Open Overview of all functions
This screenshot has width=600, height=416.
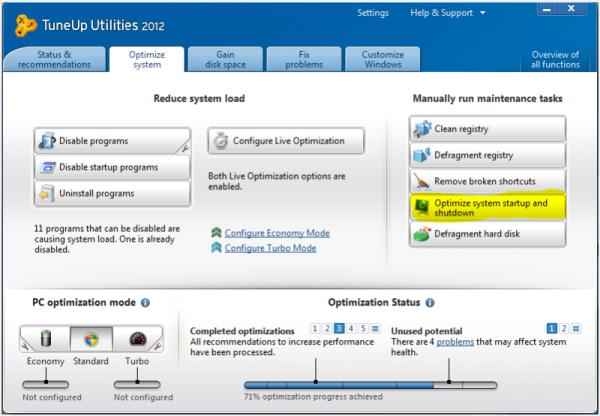pos(555,59)
